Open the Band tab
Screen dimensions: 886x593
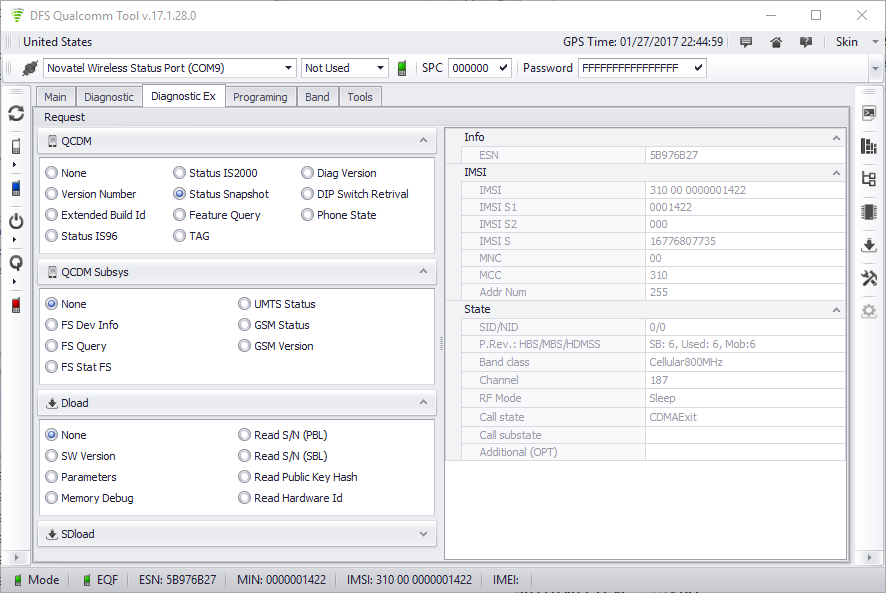pos(317,97)
